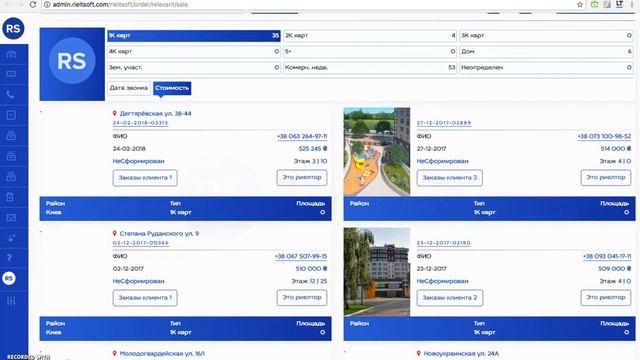The height and width of the screenshot is (360, 640).
Task: Select the Зем. участ. category filter
Action: pos(194,67)
